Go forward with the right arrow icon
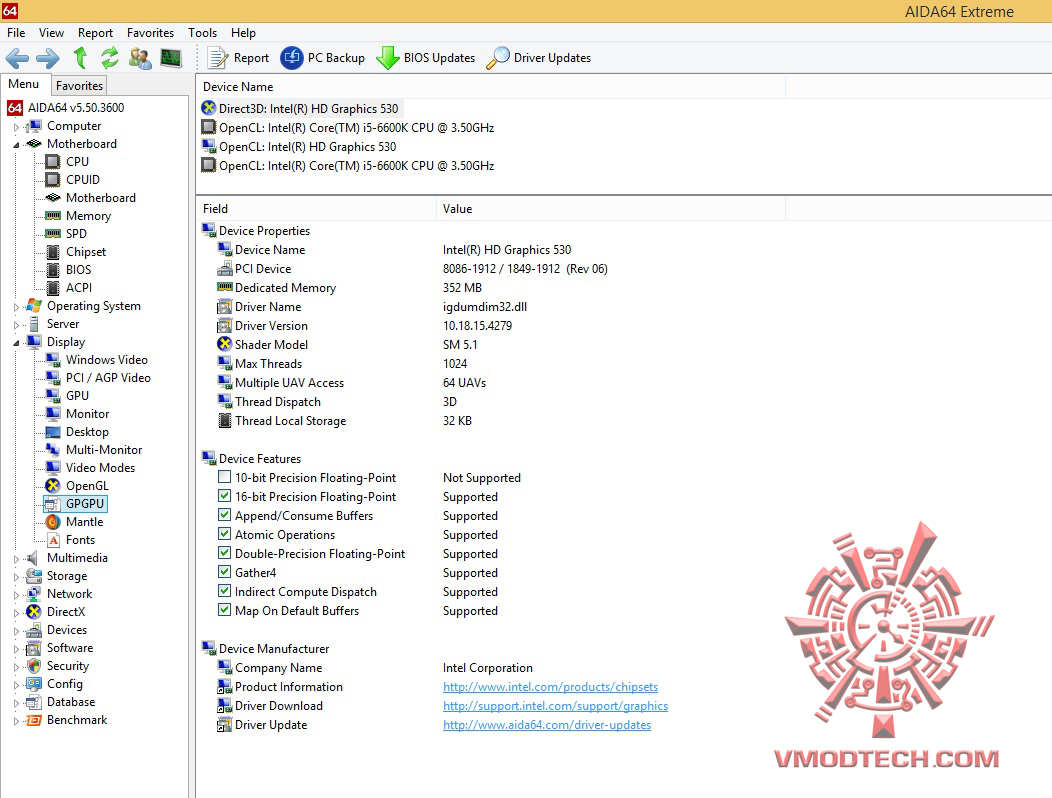 point(47,58)
